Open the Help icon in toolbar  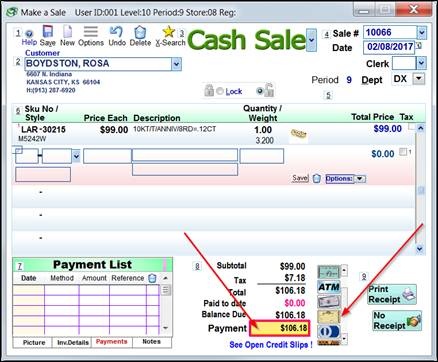pos(29,34)
